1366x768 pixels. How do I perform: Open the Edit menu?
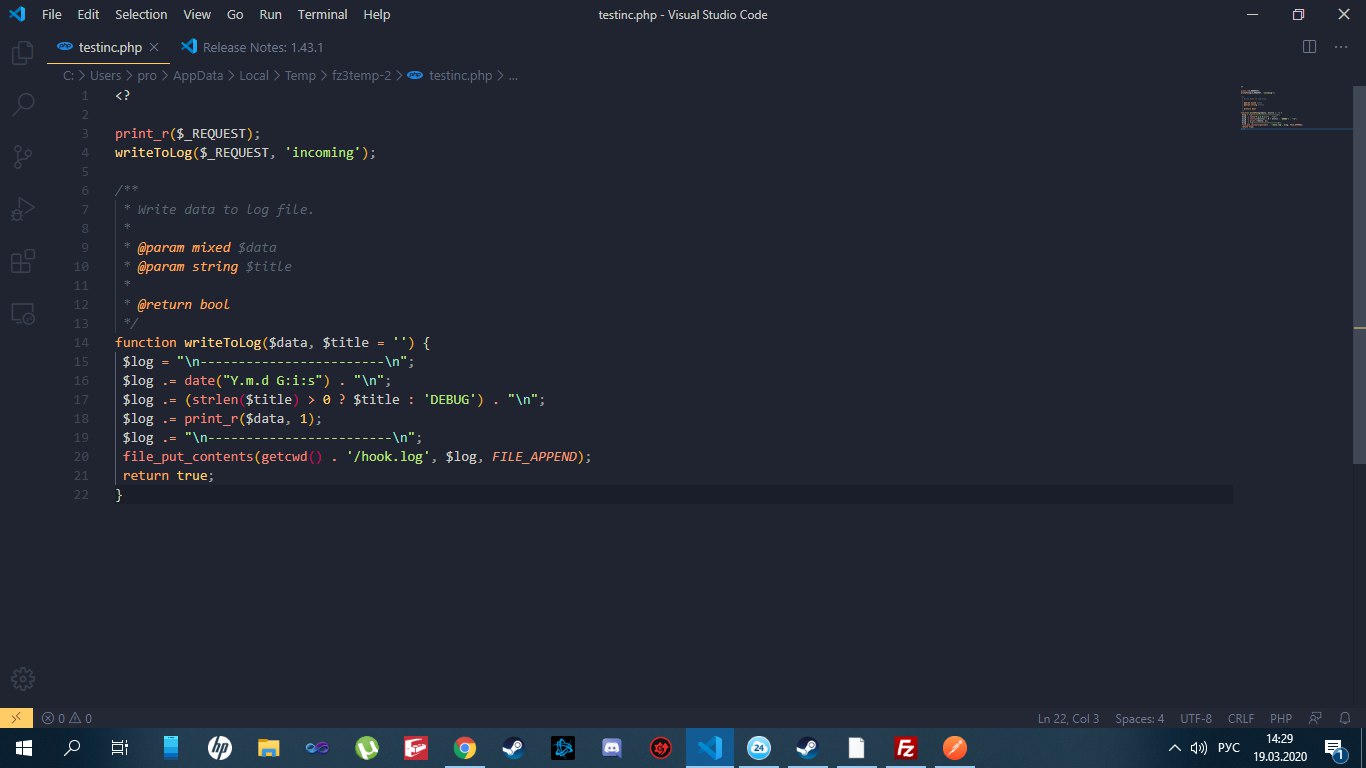coord(88,15)
